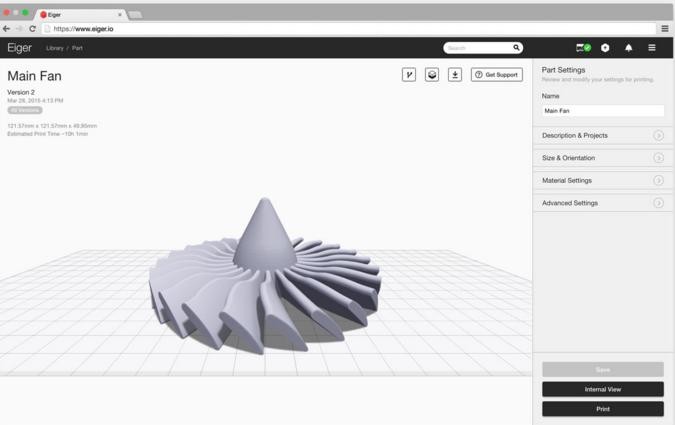
Task: Open the hamburger menu in Eiger header
Action: [652, 47]
